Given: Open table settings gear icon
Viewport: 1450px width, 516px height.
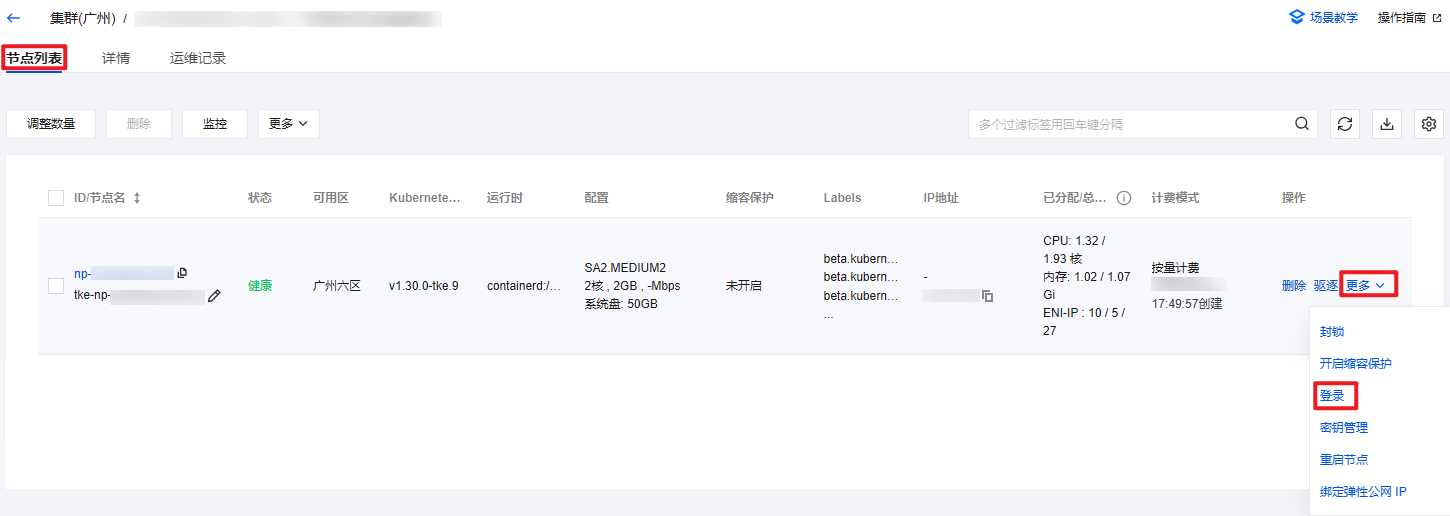Looking at the screenshot, I should point(1429,124).
